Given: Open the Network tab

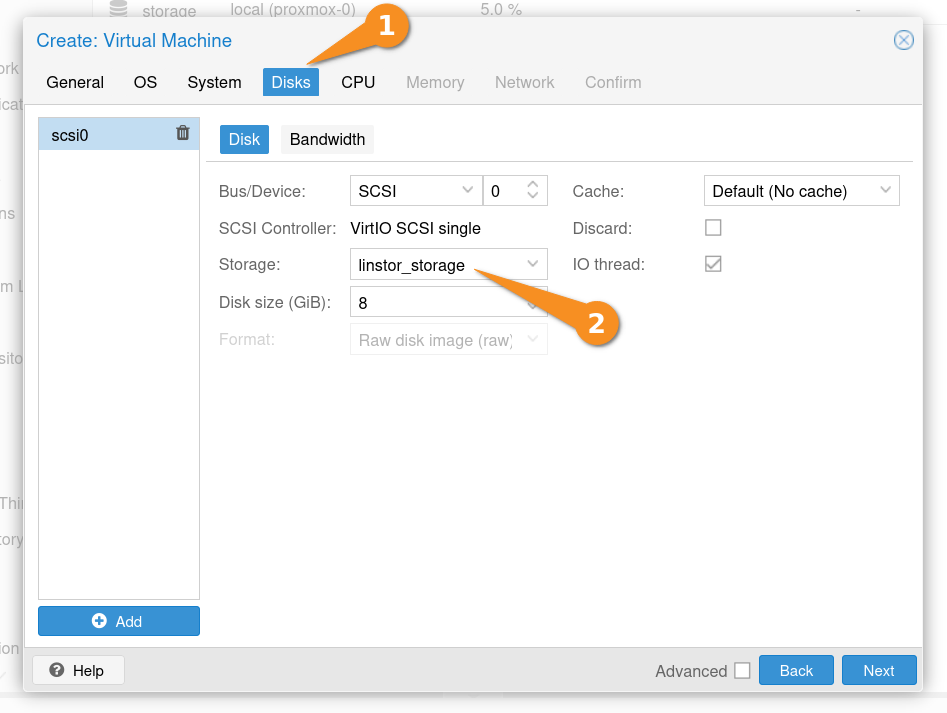Looking at the screenshot, I should coord(524,82).
